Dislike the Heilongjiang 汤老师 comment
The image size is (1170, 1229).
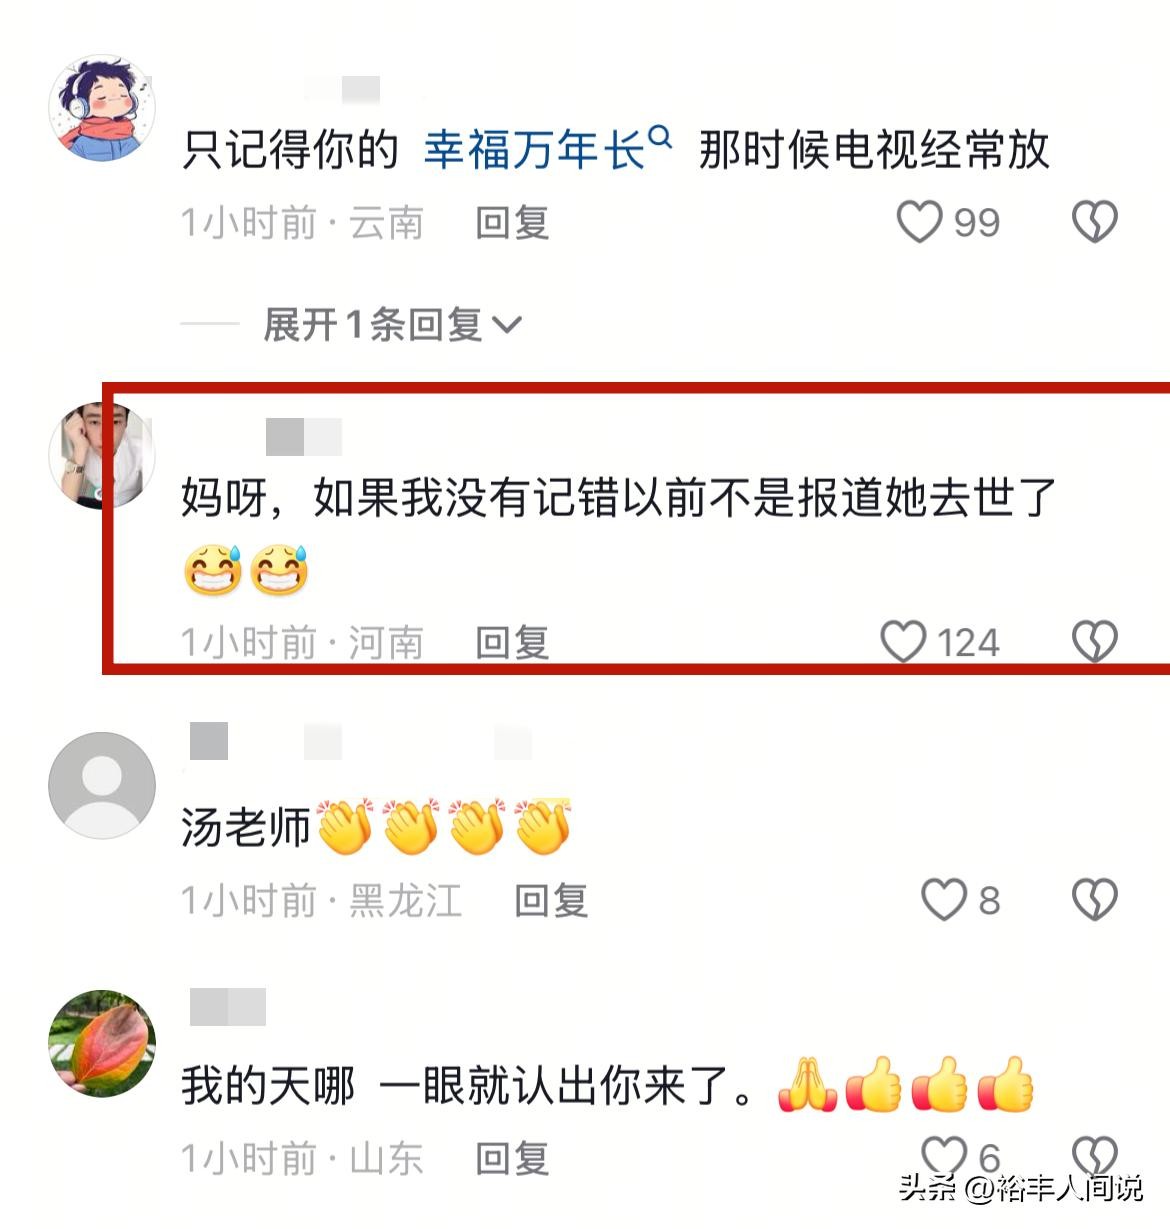tap(1095, 900)
